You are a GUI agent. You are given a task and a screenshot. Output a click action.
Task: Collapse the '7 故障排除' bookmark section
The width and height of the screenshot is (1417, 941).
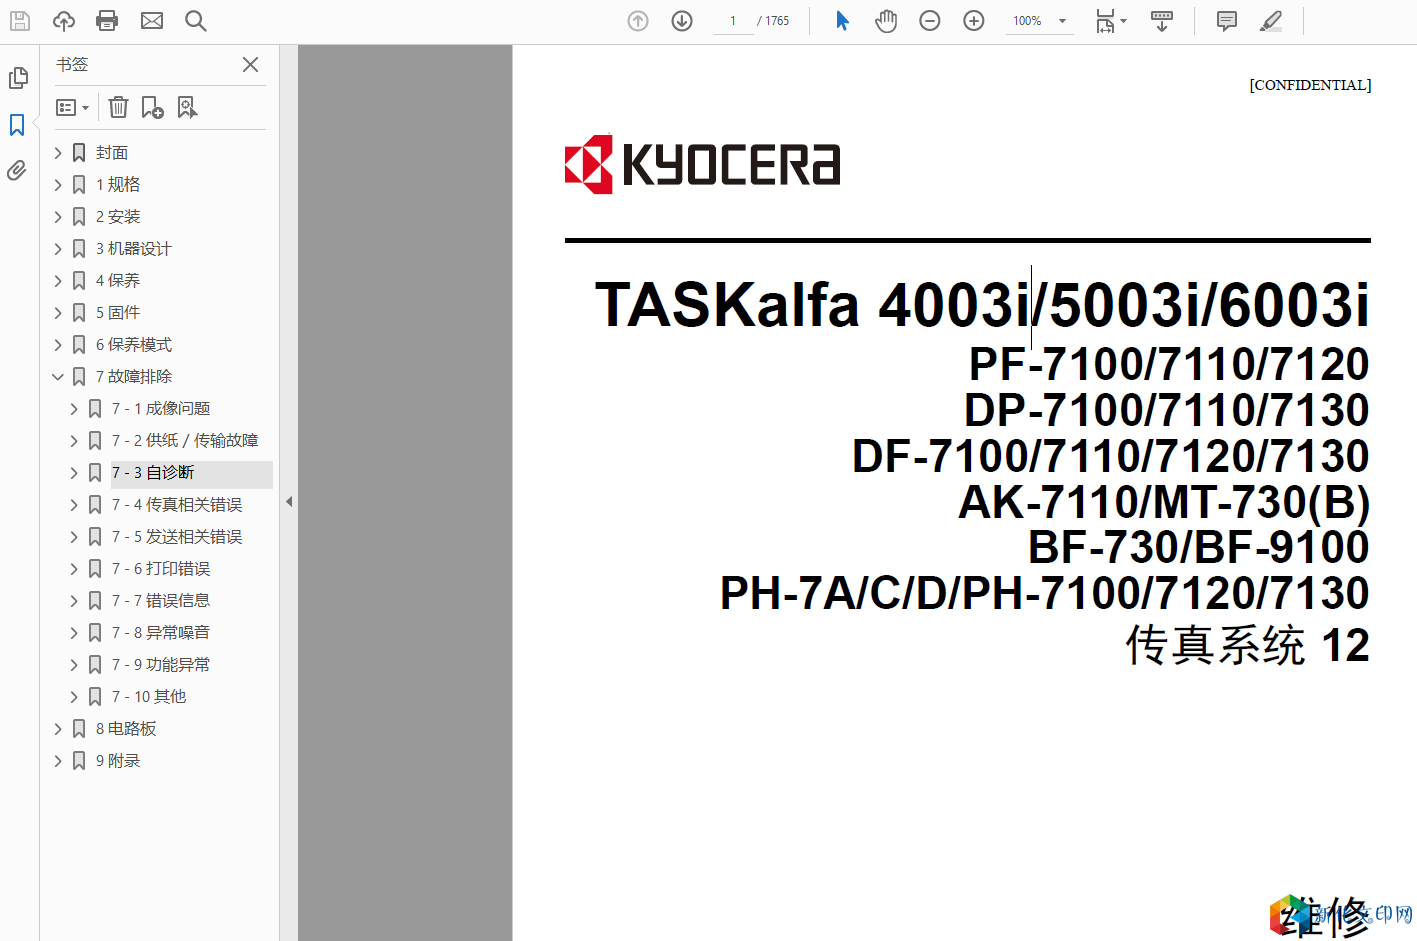[x=58, y=377]
